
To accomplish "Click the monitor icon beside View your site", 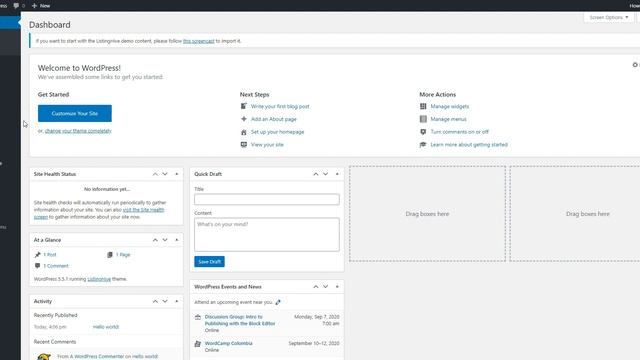I will (x=244, y=144).
